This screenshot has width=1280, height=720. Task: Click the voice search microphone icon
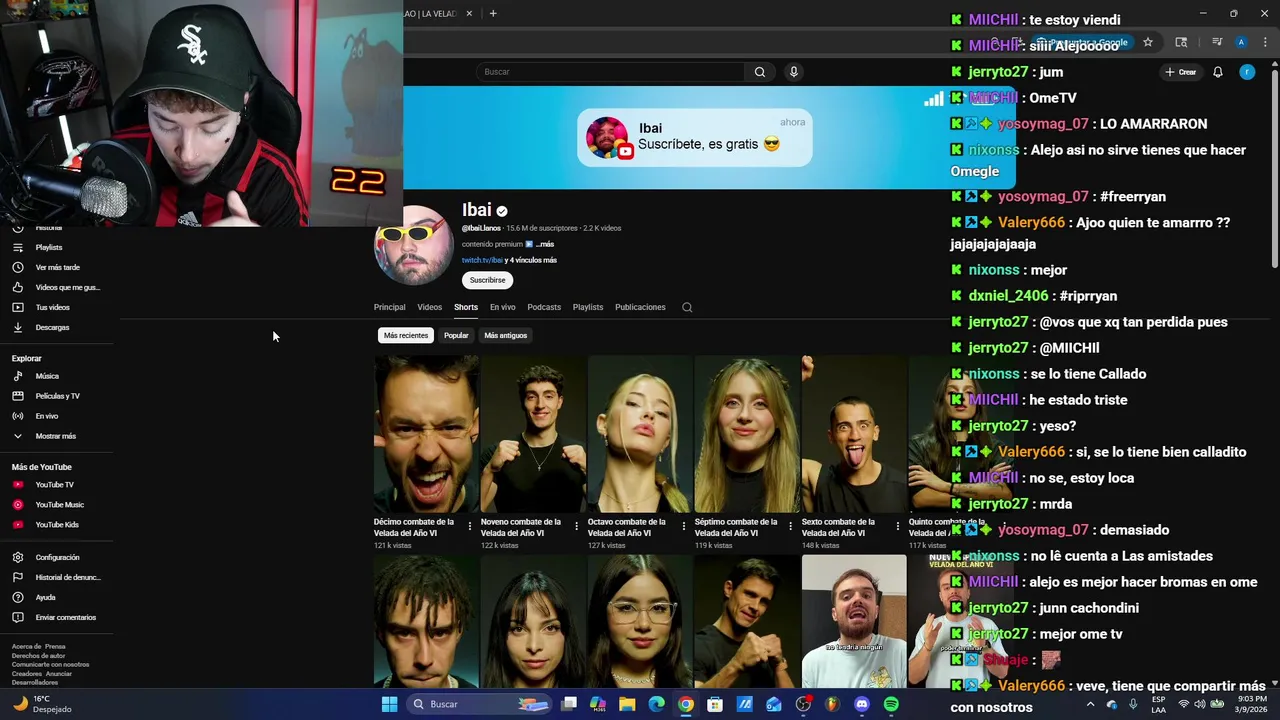click(794, 72)
